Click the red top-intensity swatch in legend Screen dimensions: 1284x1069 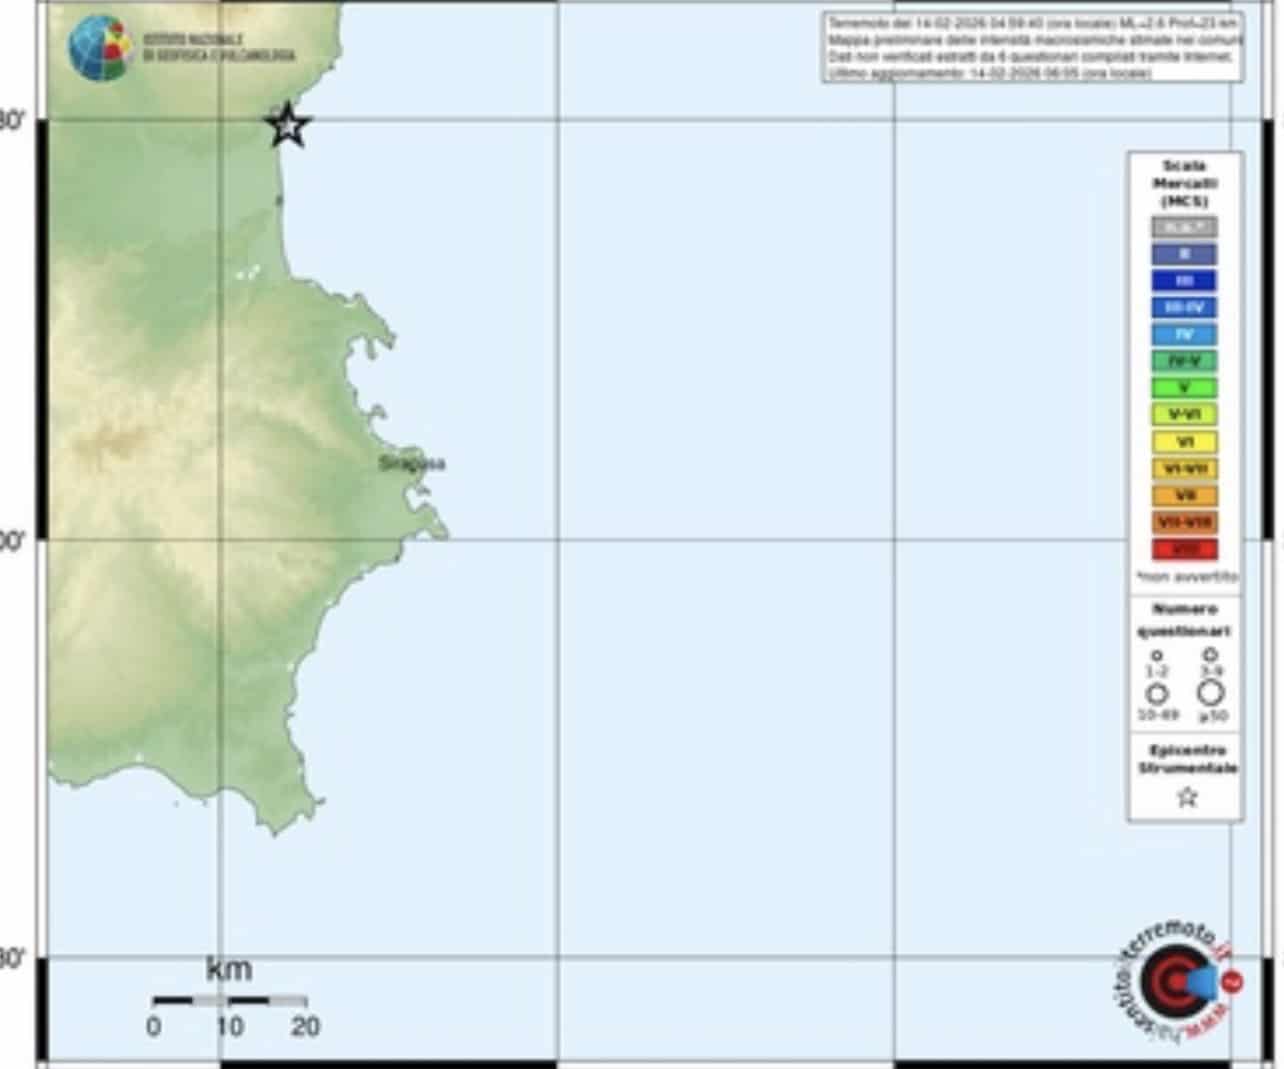1184,549
